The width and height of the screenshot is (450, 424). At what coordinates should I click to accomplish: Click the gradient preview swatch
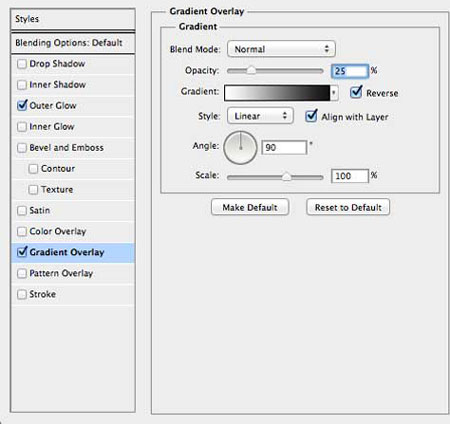point(277,93)
